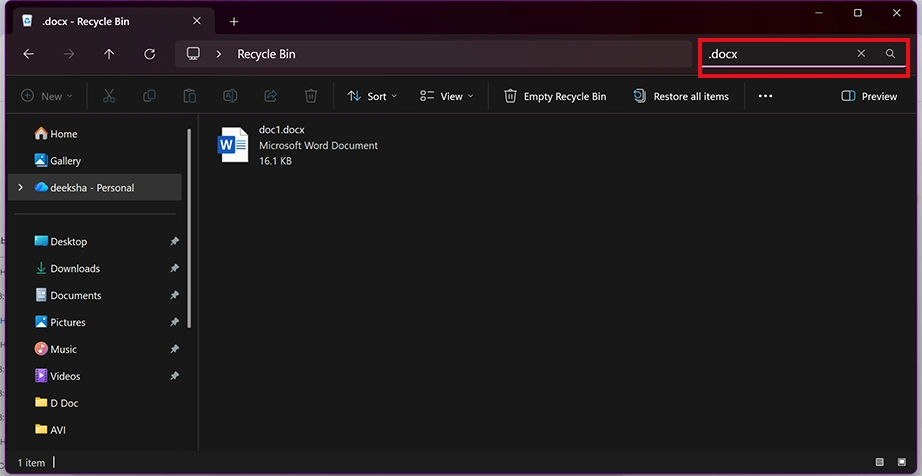
Task: Expand the deeksha - Personal node
Action: coord(21,187)
